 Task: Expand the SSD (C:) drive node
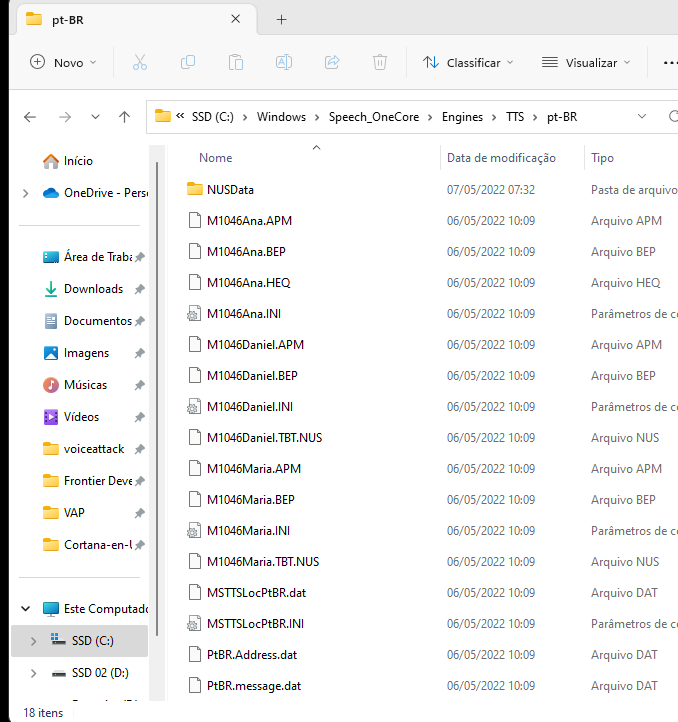pos(33,641)
